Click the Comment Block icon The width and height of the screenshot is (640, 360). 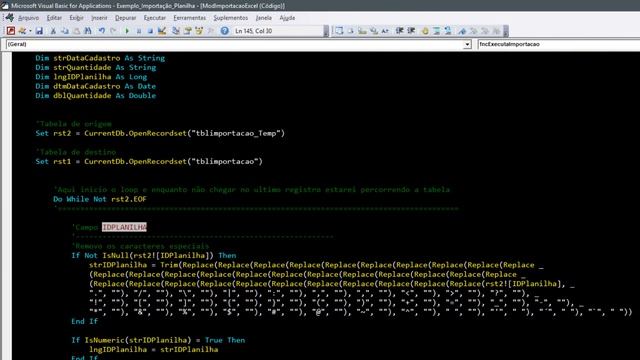436,31
